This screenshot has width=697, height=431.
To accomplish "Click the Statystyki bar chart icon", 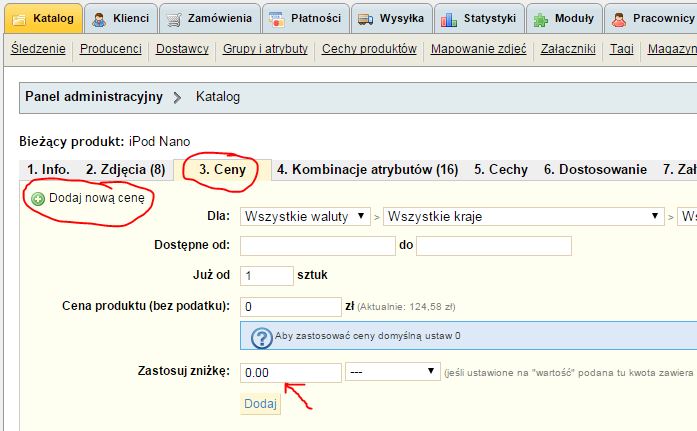I will pos(449,20).
